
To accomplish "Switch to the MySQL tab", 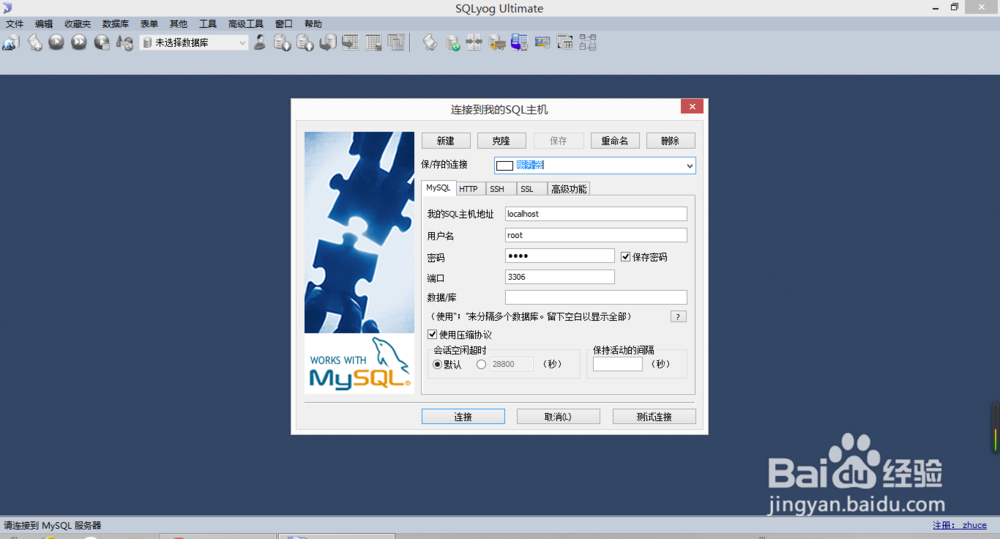I will pos(438,188).
